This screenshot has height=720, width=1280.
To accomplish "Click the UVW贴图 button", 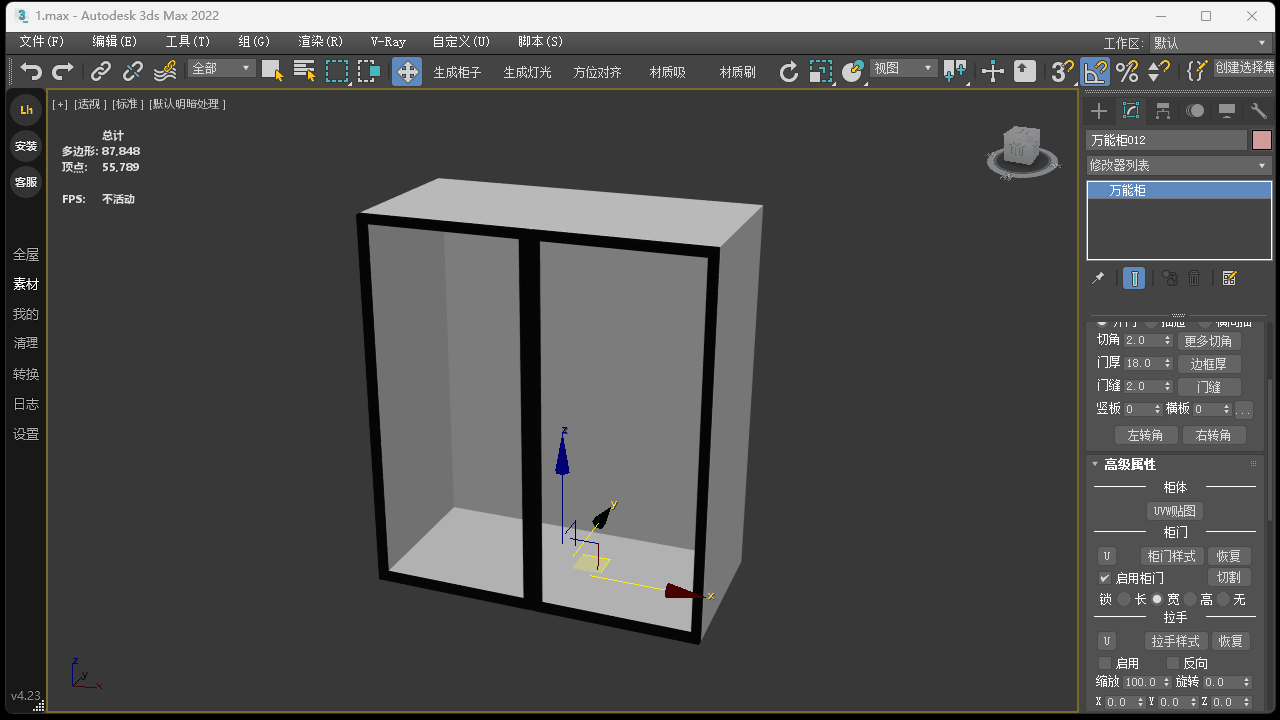I will 1175,511.
